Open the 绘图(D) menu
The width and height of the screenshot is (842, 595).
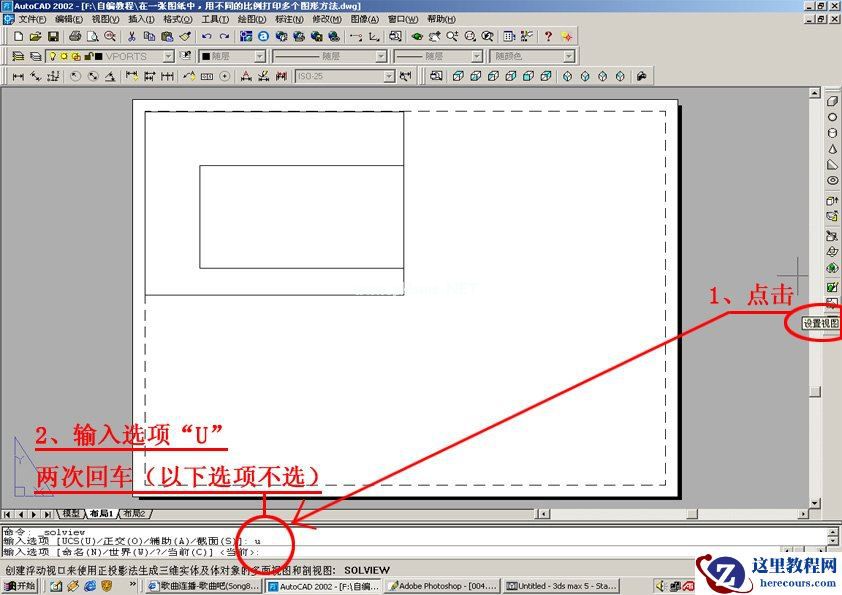pyautogui.click(x=252, y=19)
